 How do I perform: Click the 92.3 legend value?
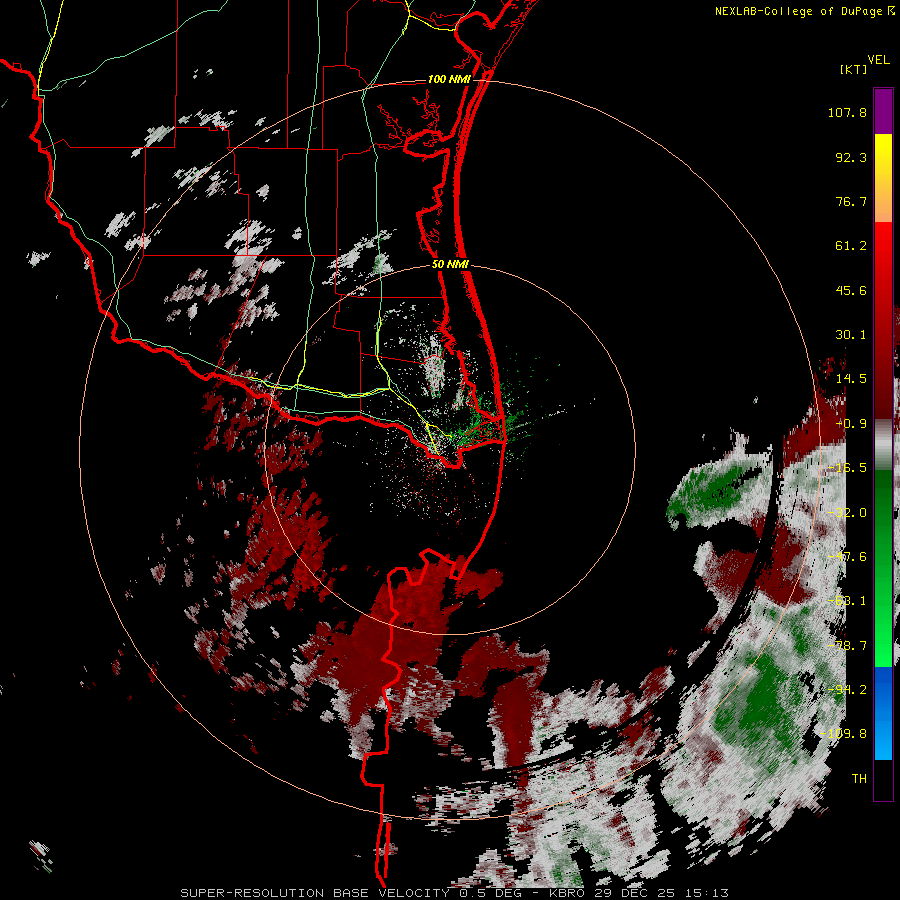pyautogui.click(x=851, y=157)
